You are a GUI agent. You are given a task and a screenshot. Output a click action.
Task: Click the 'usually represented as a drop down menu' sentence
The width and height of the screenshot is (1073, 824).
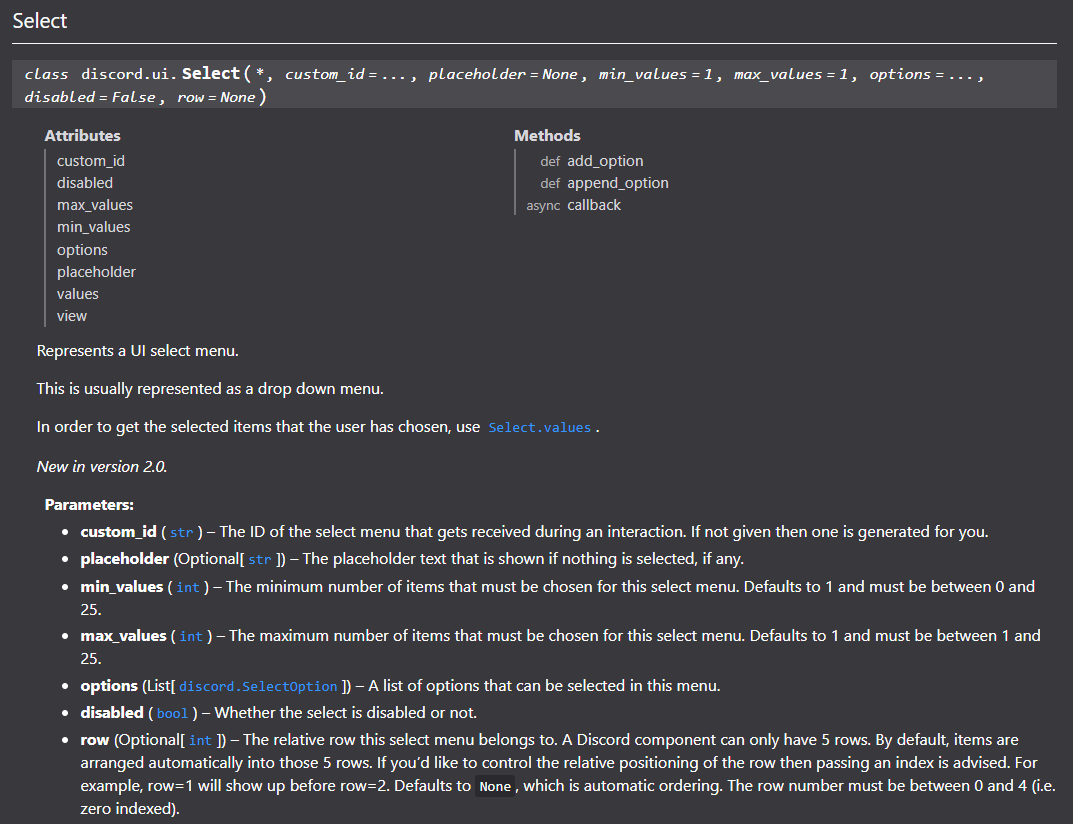click(x=209, y=389)
